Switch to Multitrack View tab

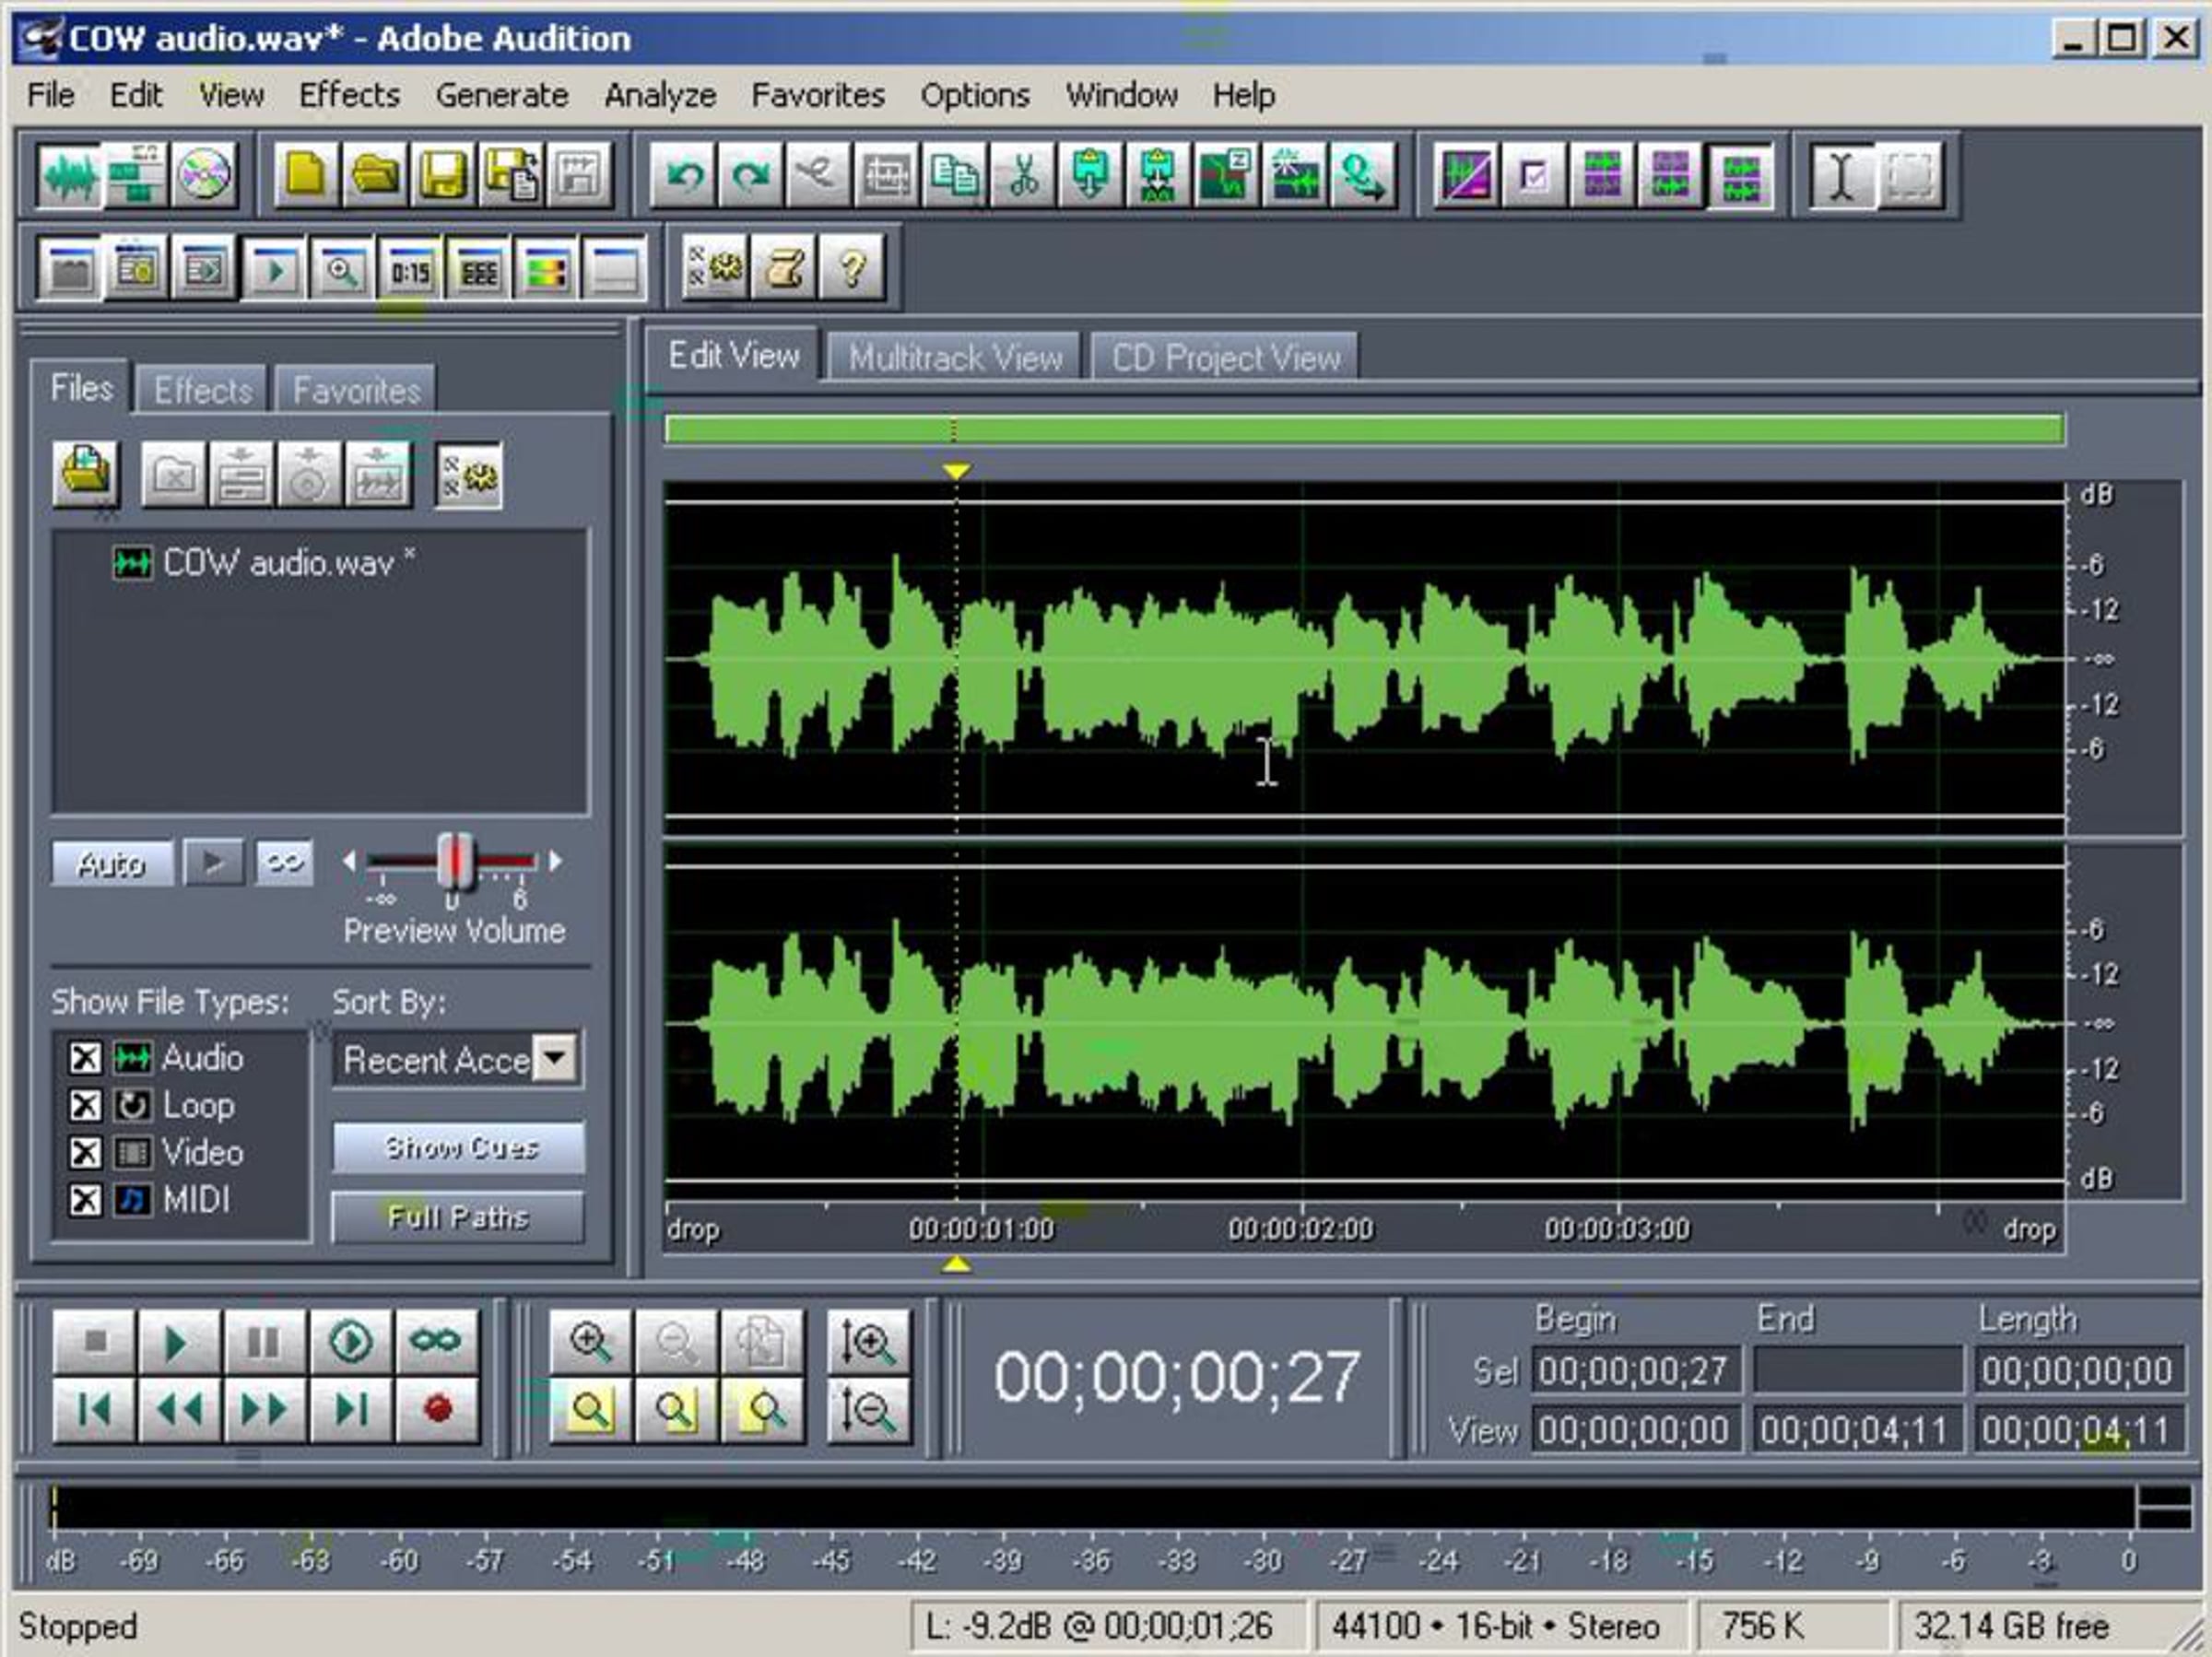pyautogui.click(x=955, y=358)
